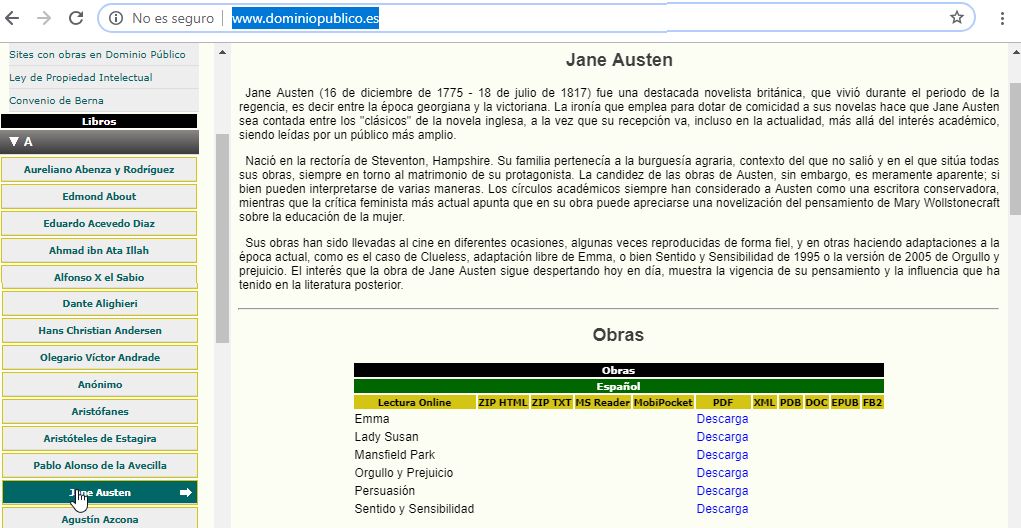1021x528 pixels.
Task: Bookmark the page with the star icon
Action: [x=957, y=18]
